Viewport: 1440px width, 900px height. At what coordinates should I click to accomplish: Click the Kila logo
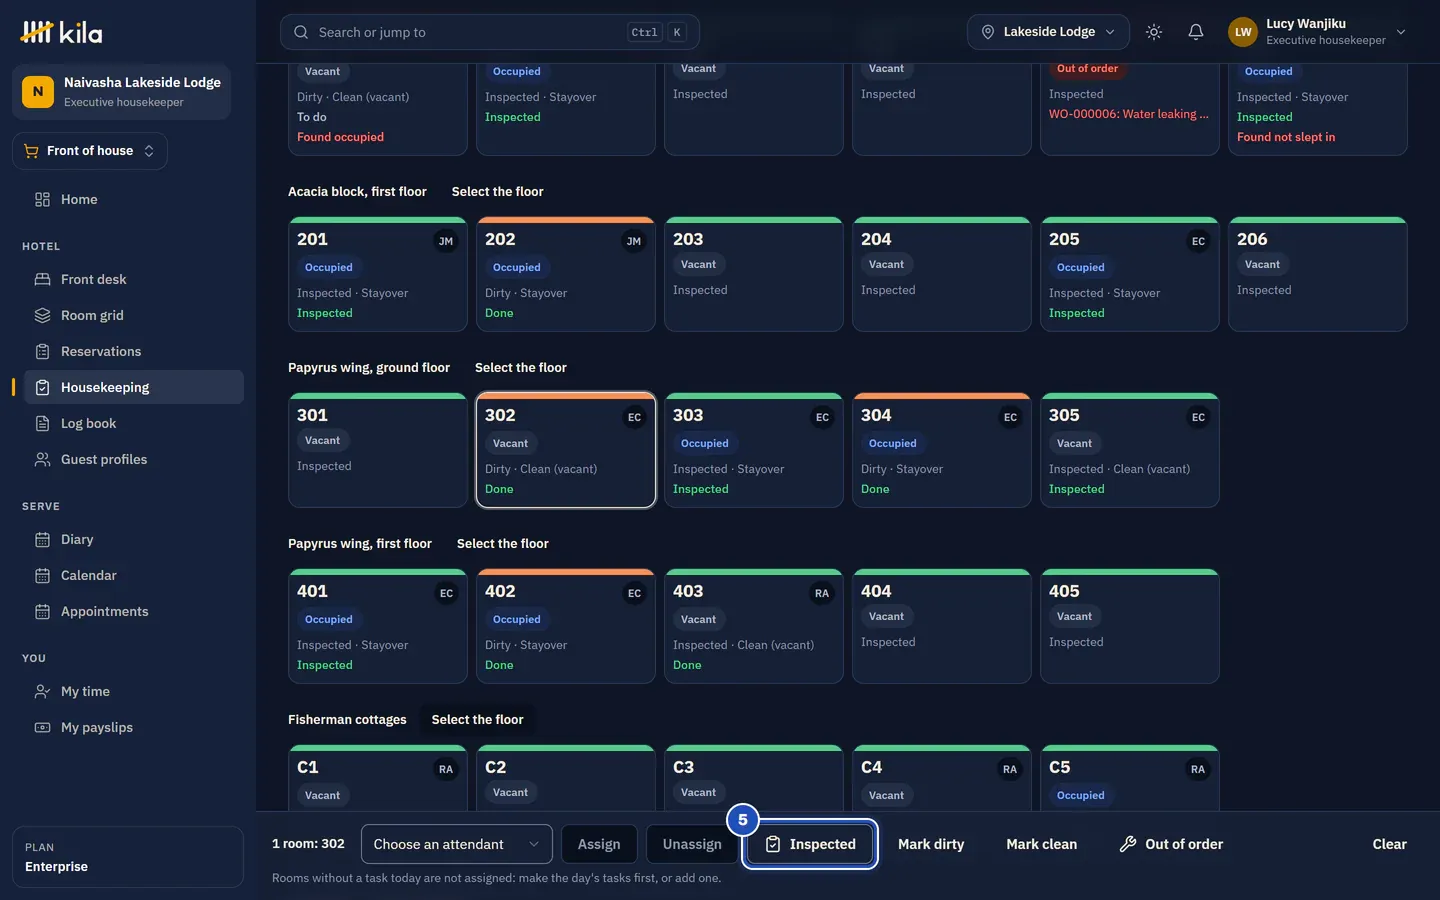(x=61, y=32)
